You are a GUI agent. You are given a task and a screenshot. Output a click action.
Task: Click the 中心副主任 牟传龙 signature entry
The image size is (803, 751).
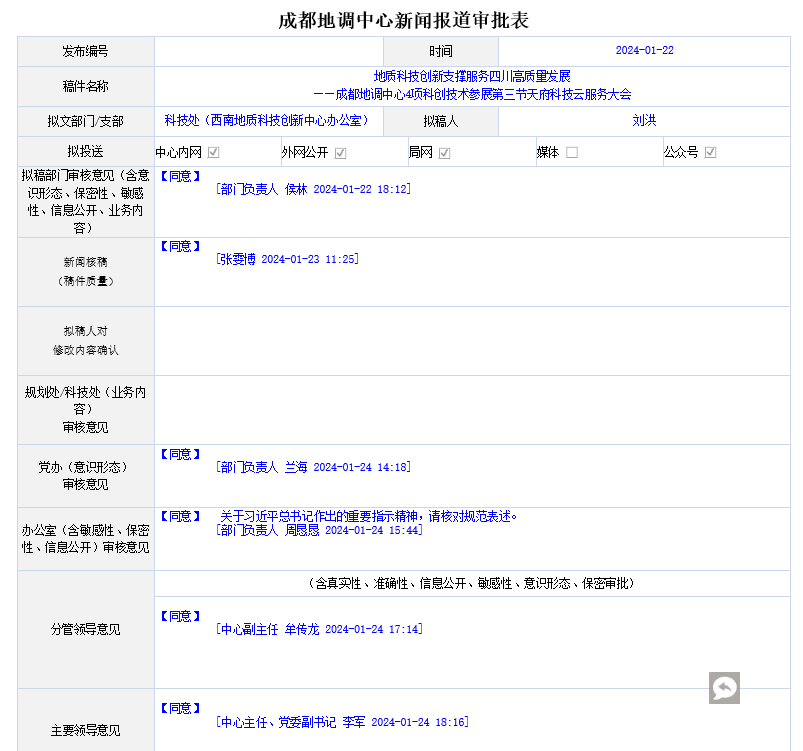(x=319, y=629)
